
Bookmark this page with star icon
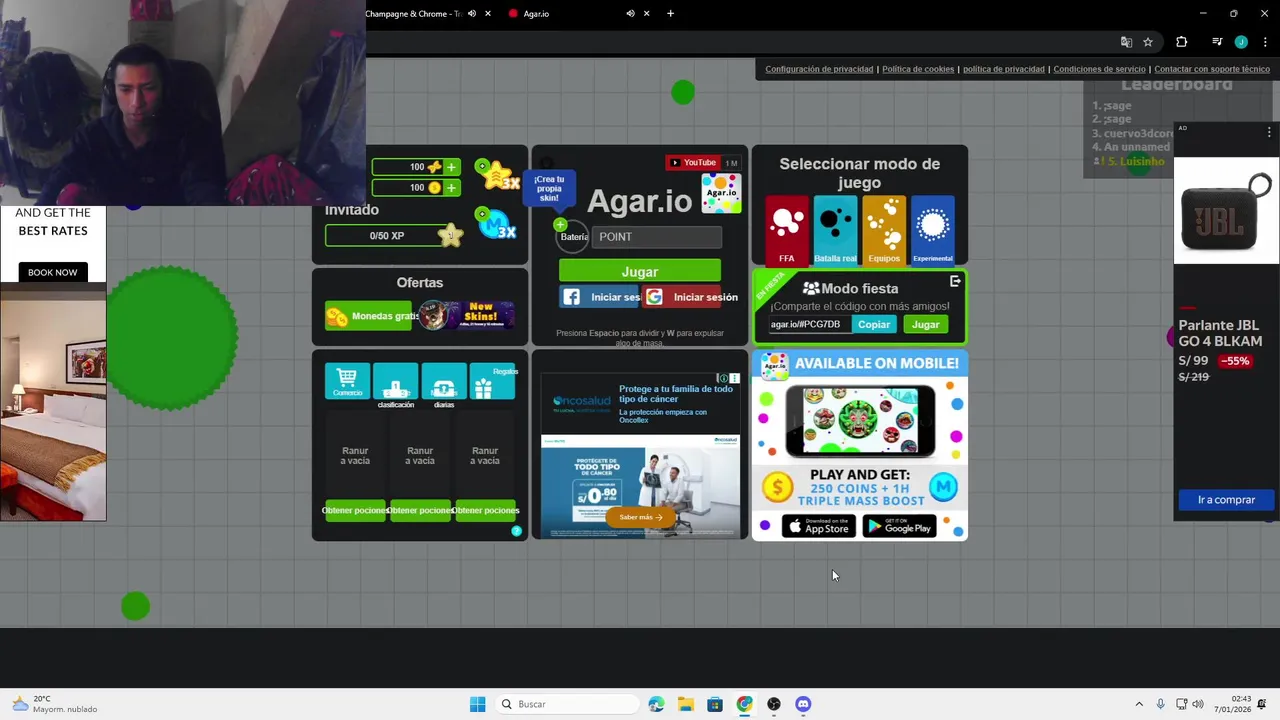click(x=1148, y=42)
